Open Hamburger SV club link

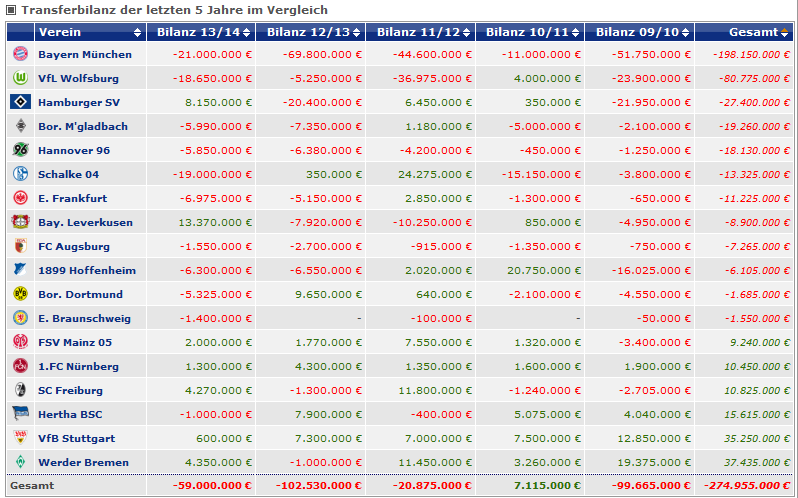click(x=79, y=102)
